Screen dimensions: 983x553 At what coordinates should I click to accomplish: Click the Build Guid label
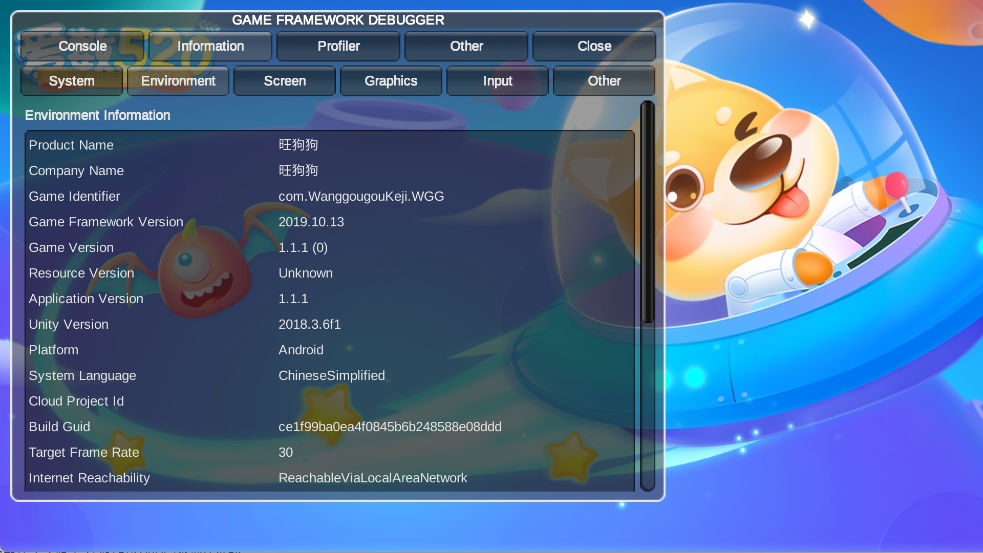coord(60,427)
